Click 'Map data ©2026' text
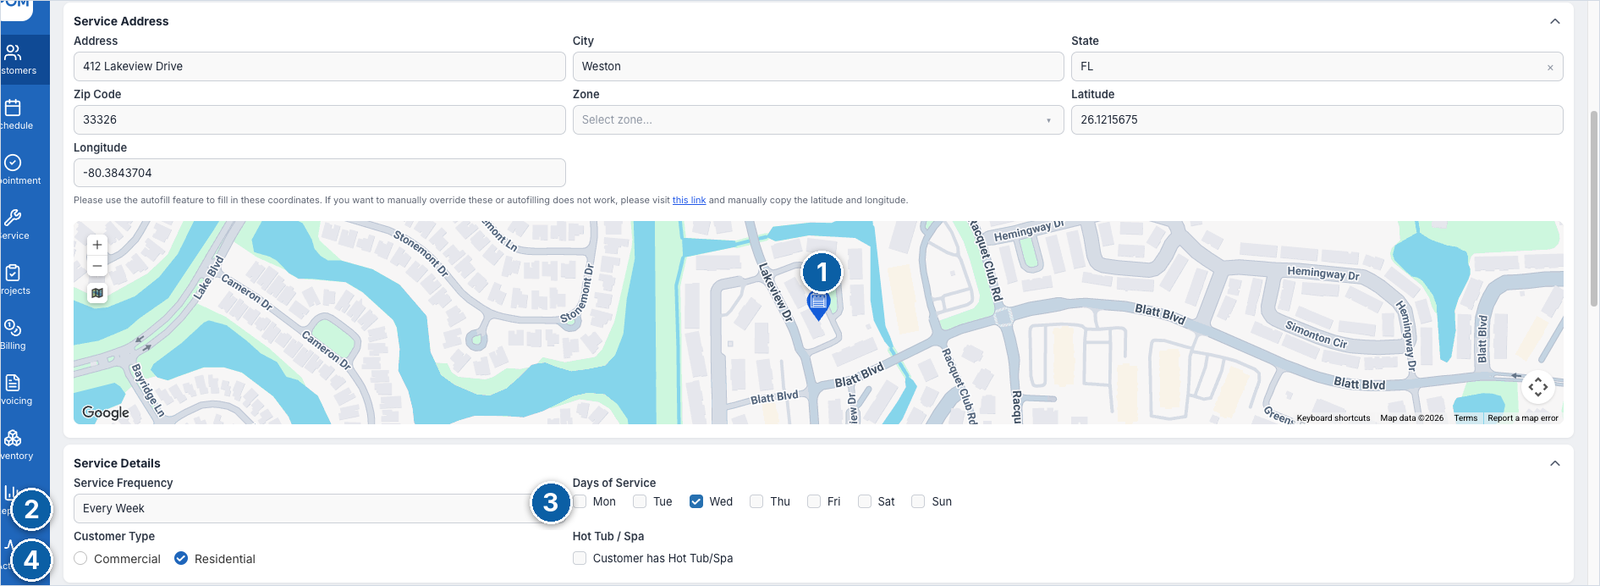The width and height of the screenshot is (1600, 586). click(x=1412, y=418)
